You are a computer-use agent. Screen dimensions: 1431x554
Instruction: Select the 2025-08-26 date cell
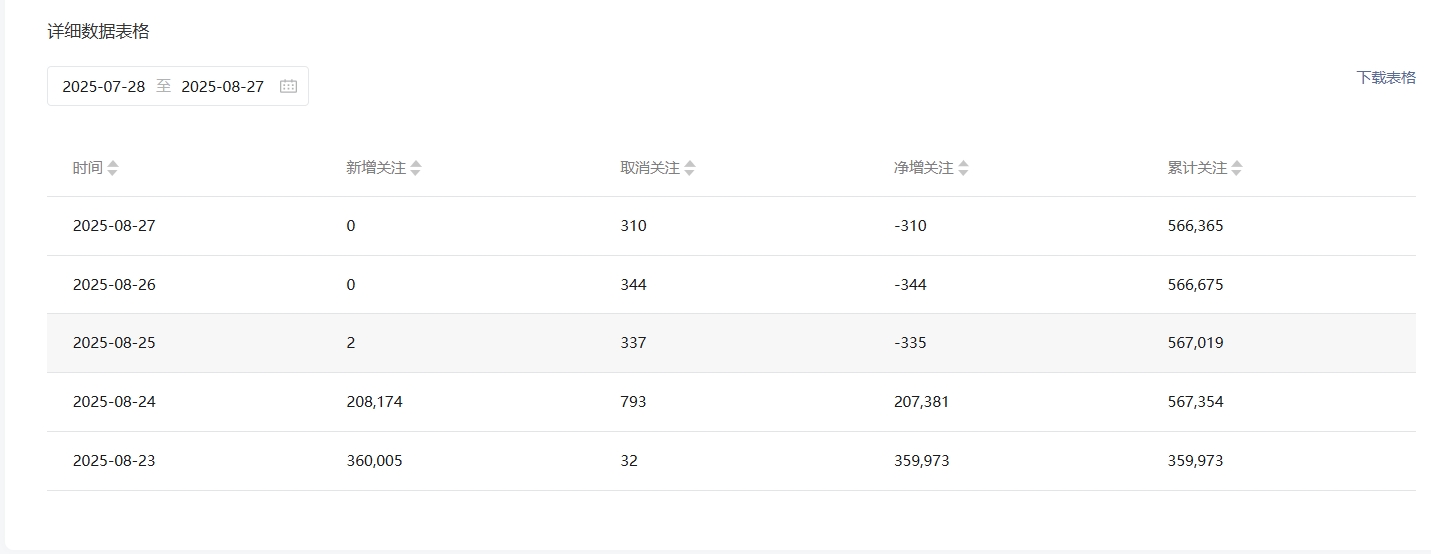click(114, 285)
